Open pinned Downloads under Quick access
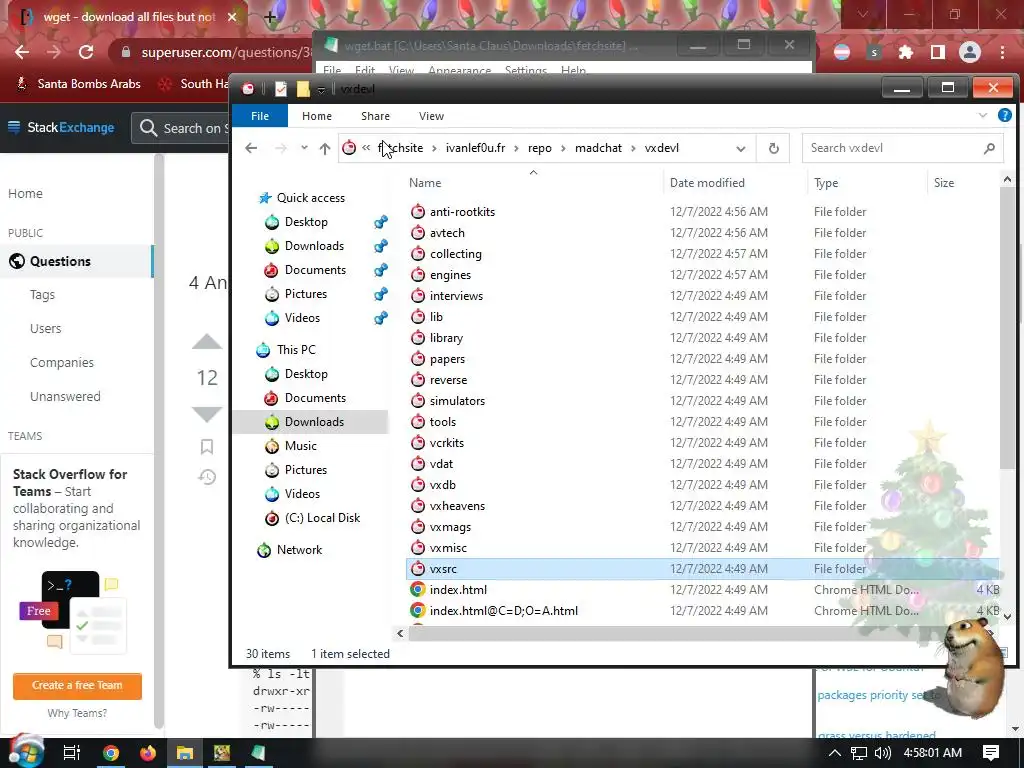Screen dimensions: 1024x768 pos(314,246)
